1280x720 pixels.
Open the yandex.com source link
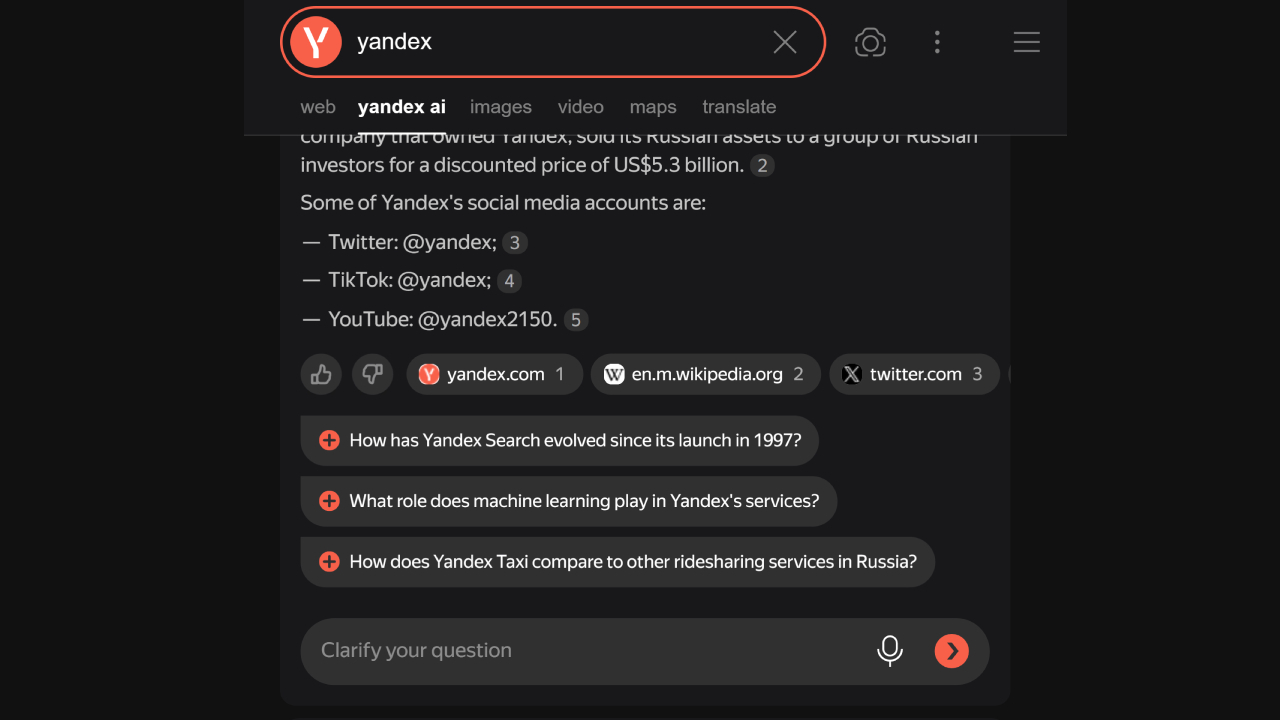494,374
